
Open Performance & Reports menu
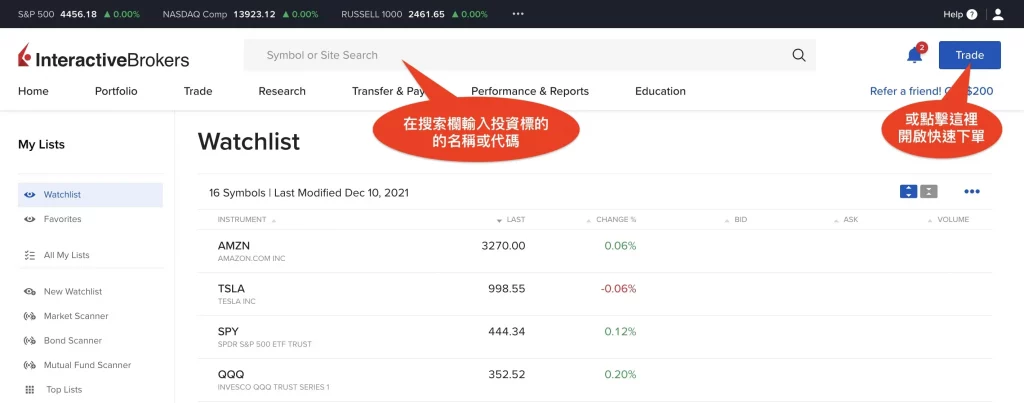point(530,91)
